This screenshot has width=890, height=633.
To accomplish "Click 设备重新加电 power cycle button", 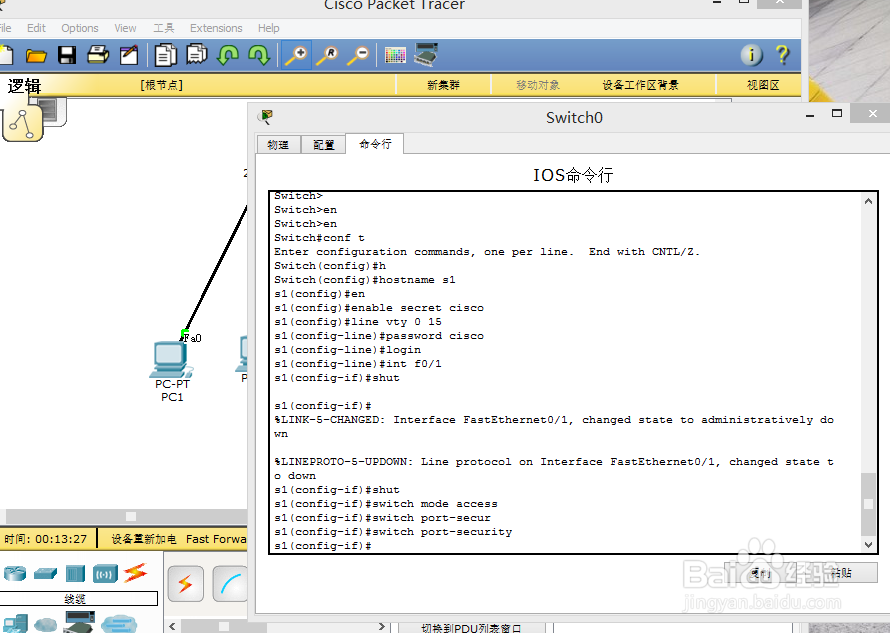I will (x=144, y=539).
